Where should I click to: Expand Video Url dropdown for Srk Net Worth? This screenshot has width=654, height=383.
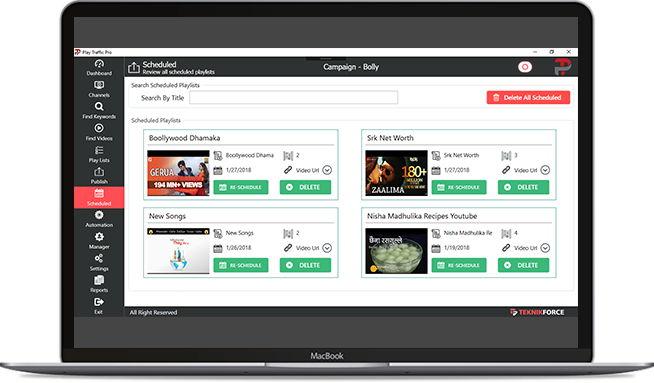(545, 170)
